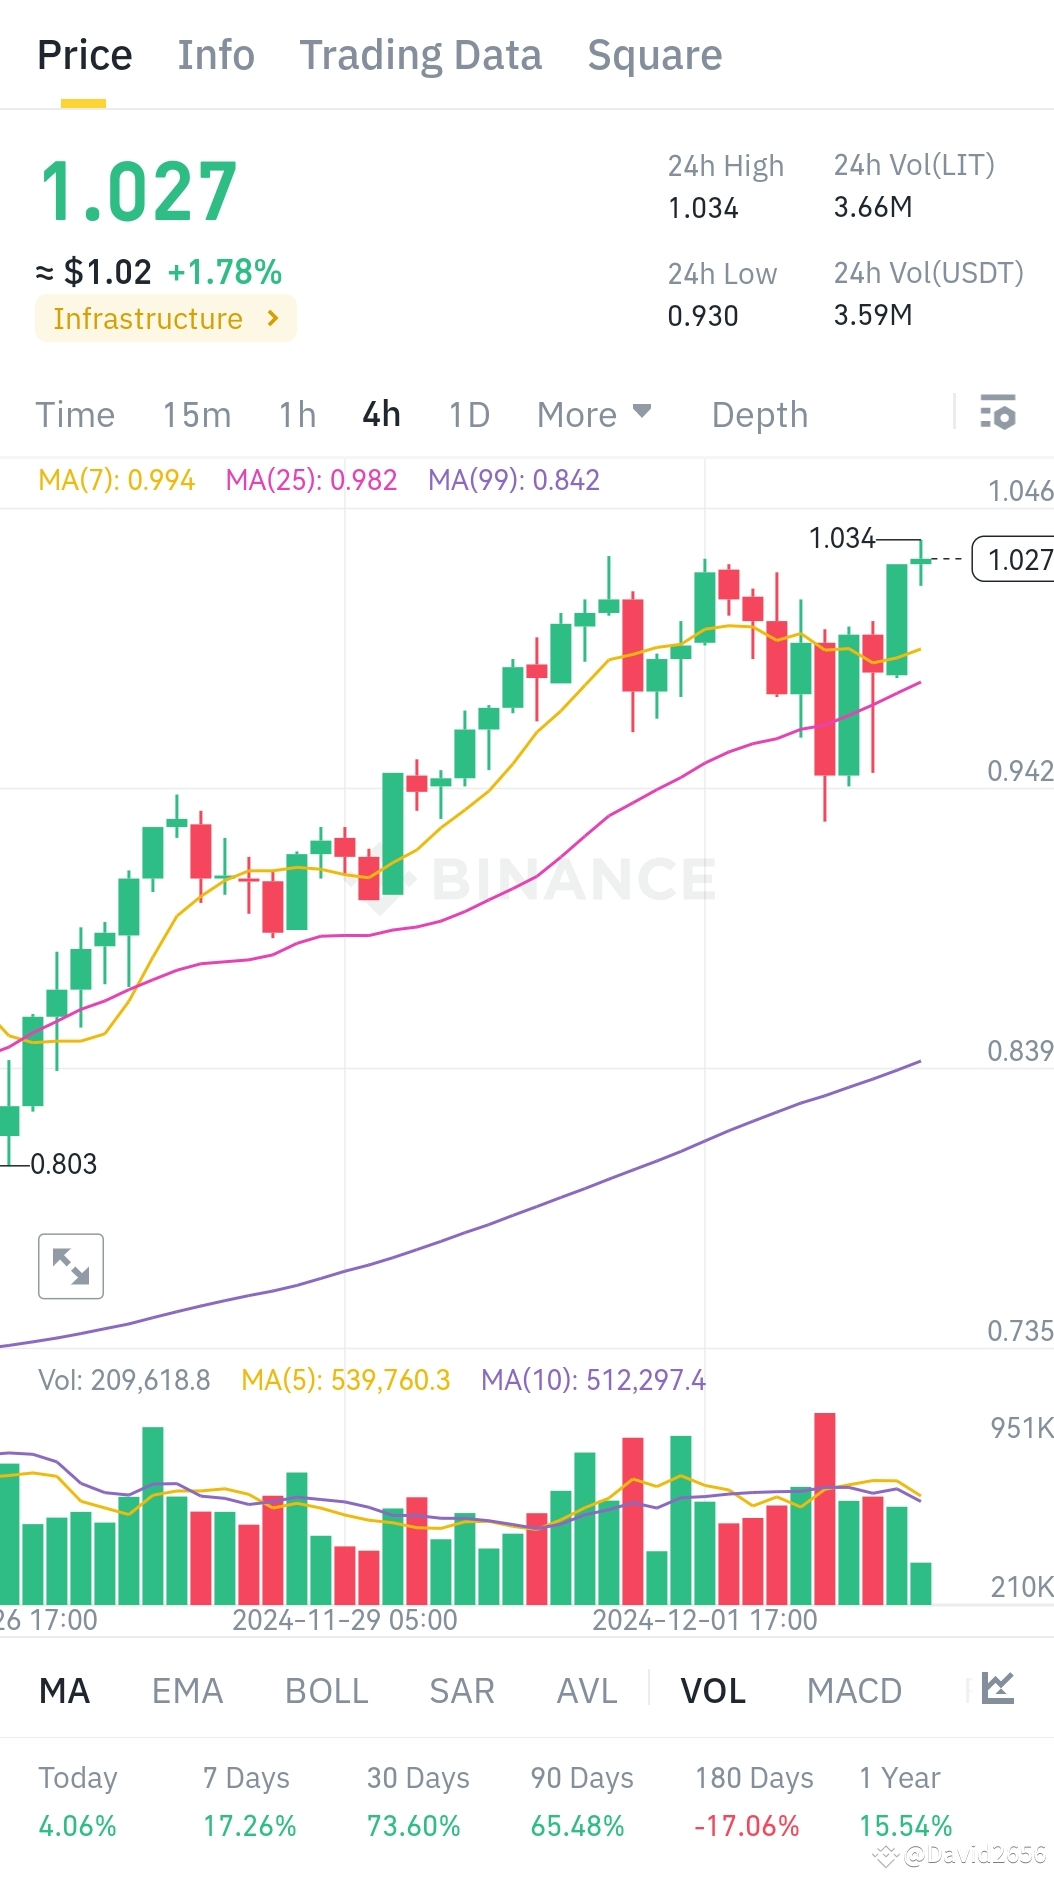Image resolution: width=1054 pixels, height=1877 pixels.
Task: Toggle the MA main indicator
Action: pos(65,1691)
